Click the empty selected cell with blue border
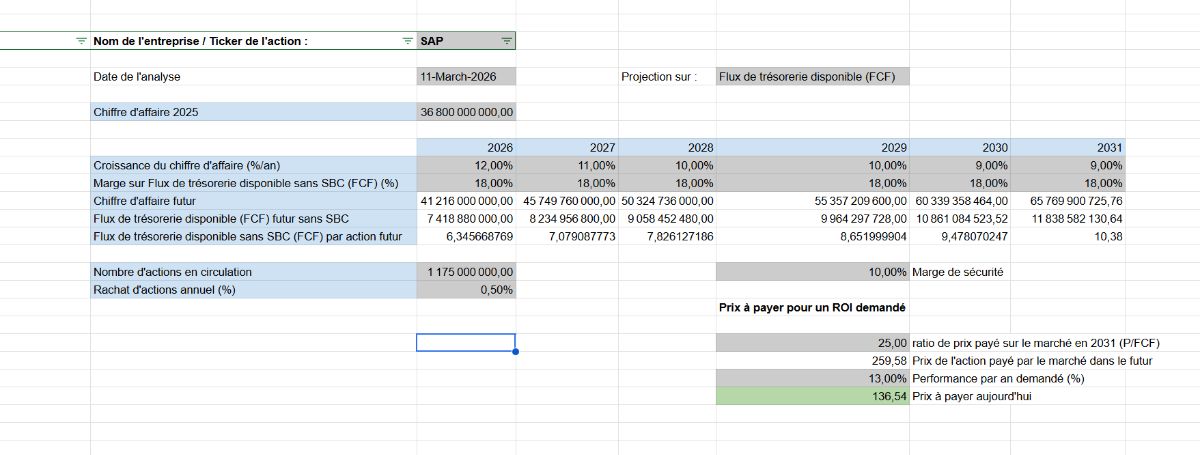 click(x=466, y=343)
